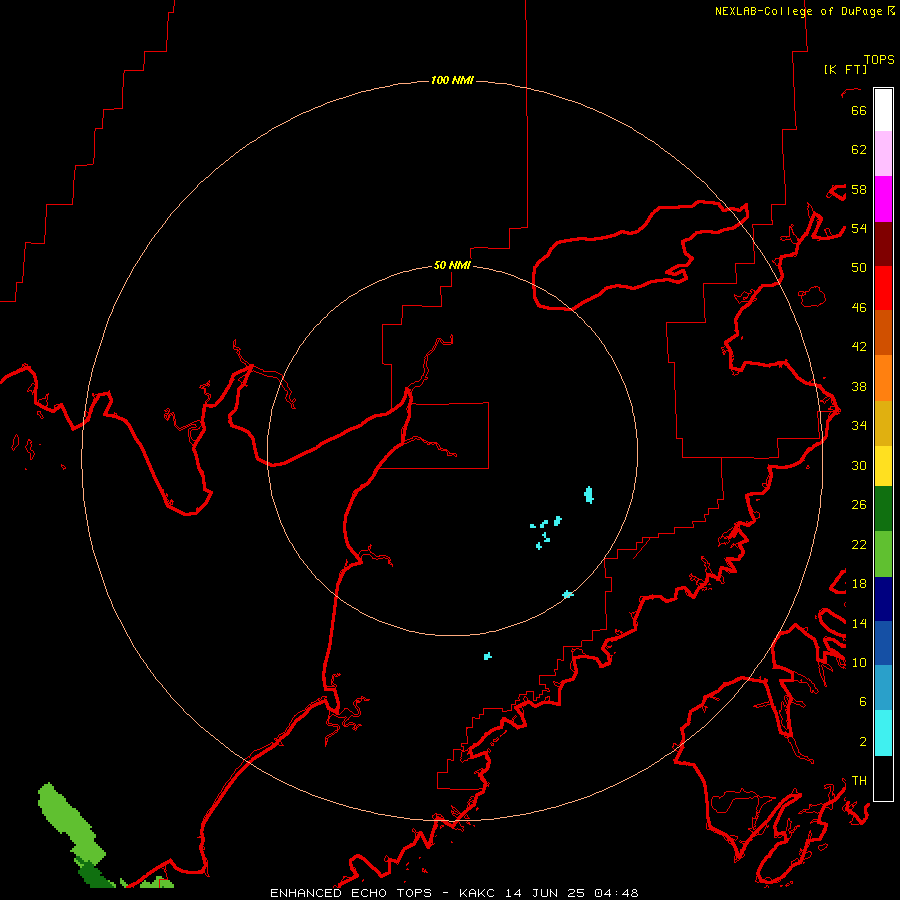The width and height of the screenshot is (900, 900).
Task: Click the '100 NMI' range ring label
Action: click(x=452, y=80)
